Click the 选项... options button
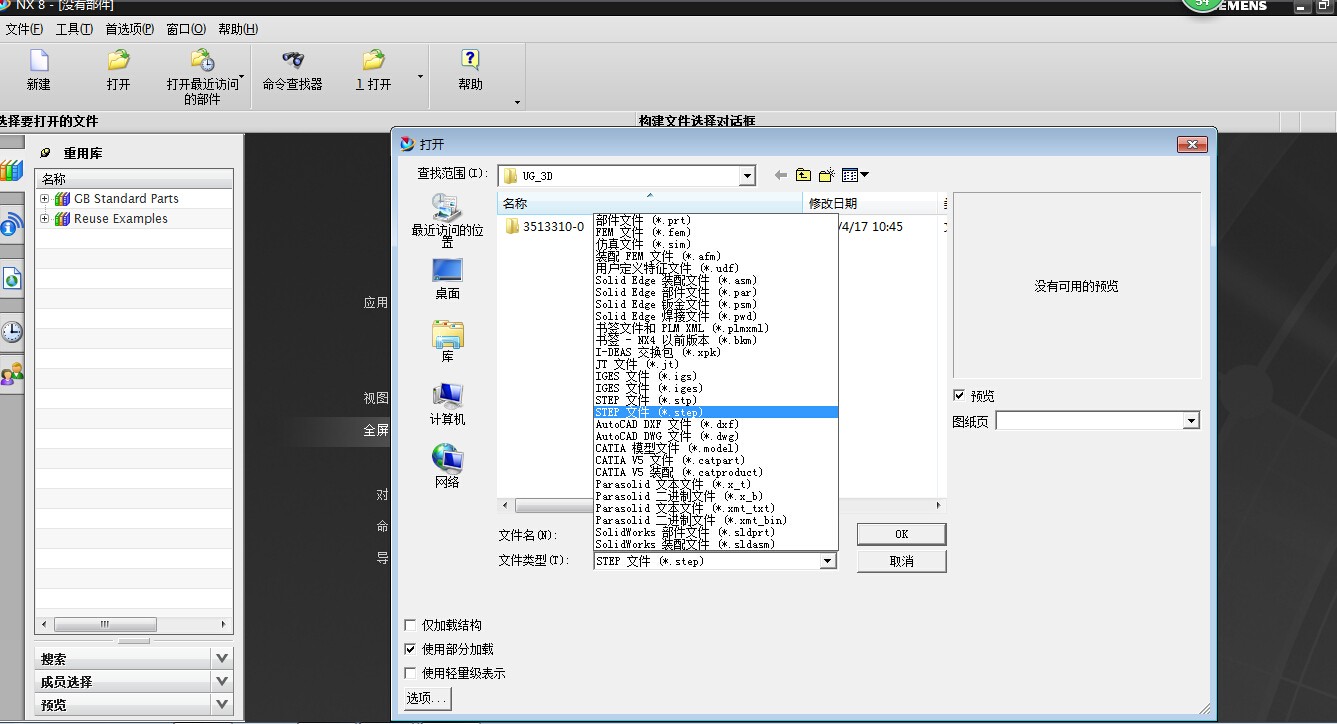The image size is (1337, 724). pyautogui.click(x=427, y=698)
